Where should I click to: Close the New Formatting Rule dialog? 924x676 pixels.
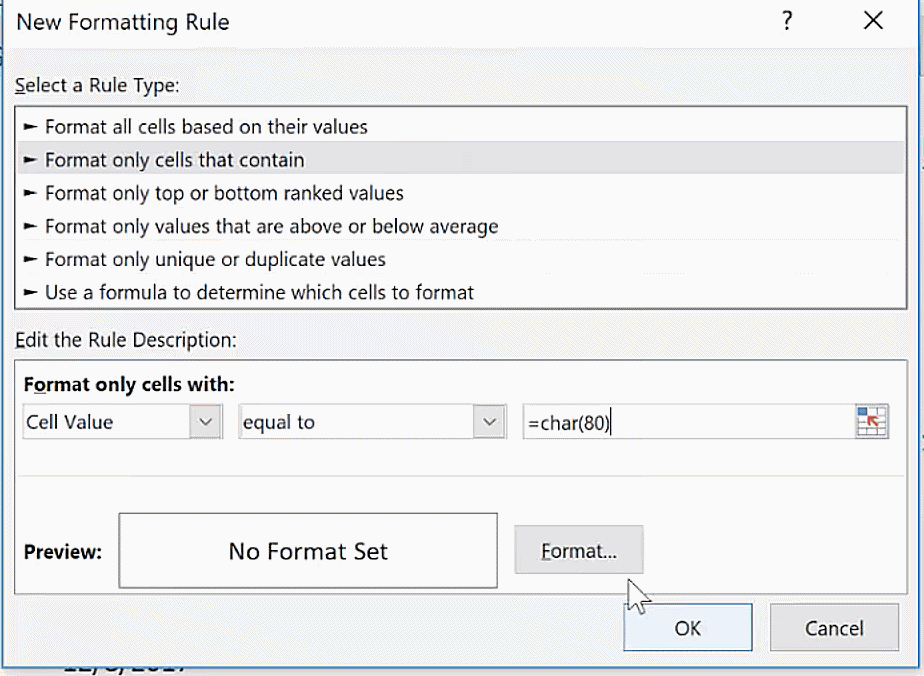click(873, 21)
